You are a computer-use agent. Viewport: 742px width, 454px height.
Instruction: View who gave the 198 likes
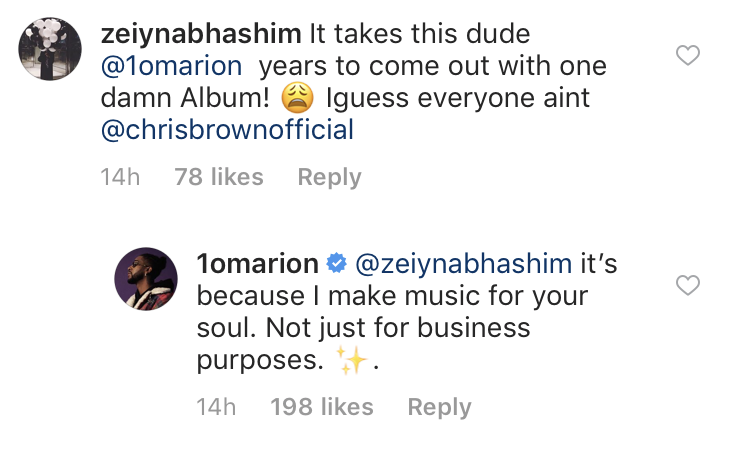321,408
